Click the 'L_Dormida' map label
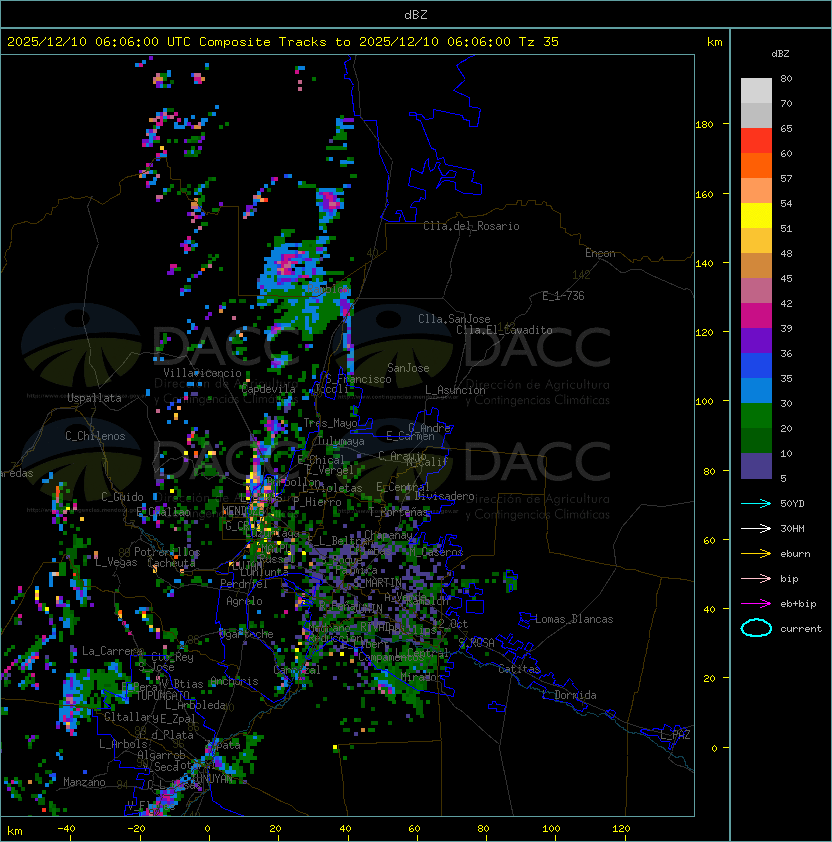This screenshot has height=842, width=832. [569, 695]
